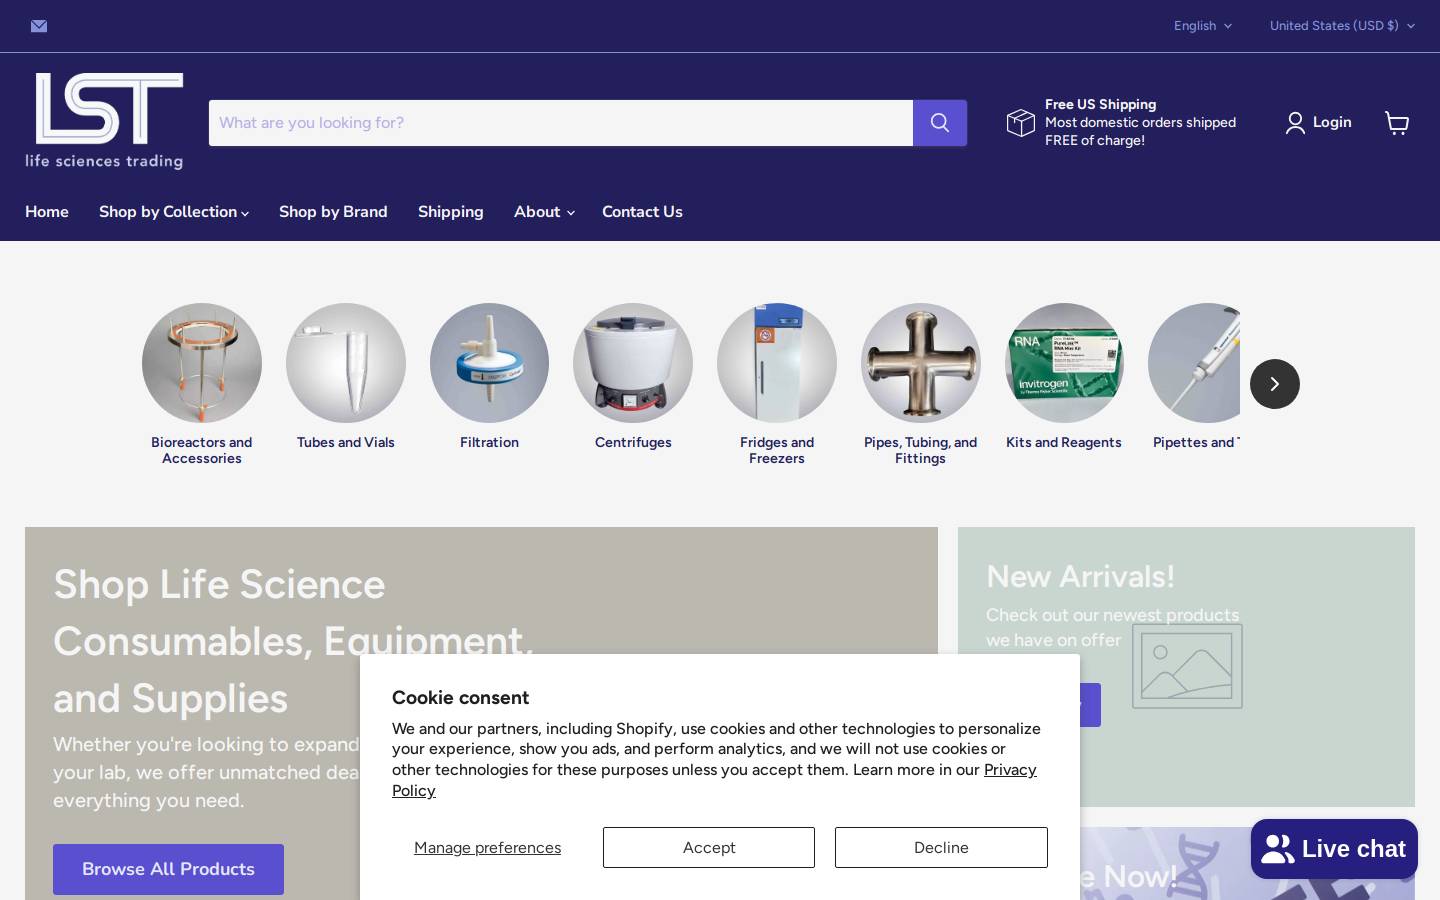Expand the Shop by Collection menu
This screenshot has height=900, width=1440.
[174, 212]
